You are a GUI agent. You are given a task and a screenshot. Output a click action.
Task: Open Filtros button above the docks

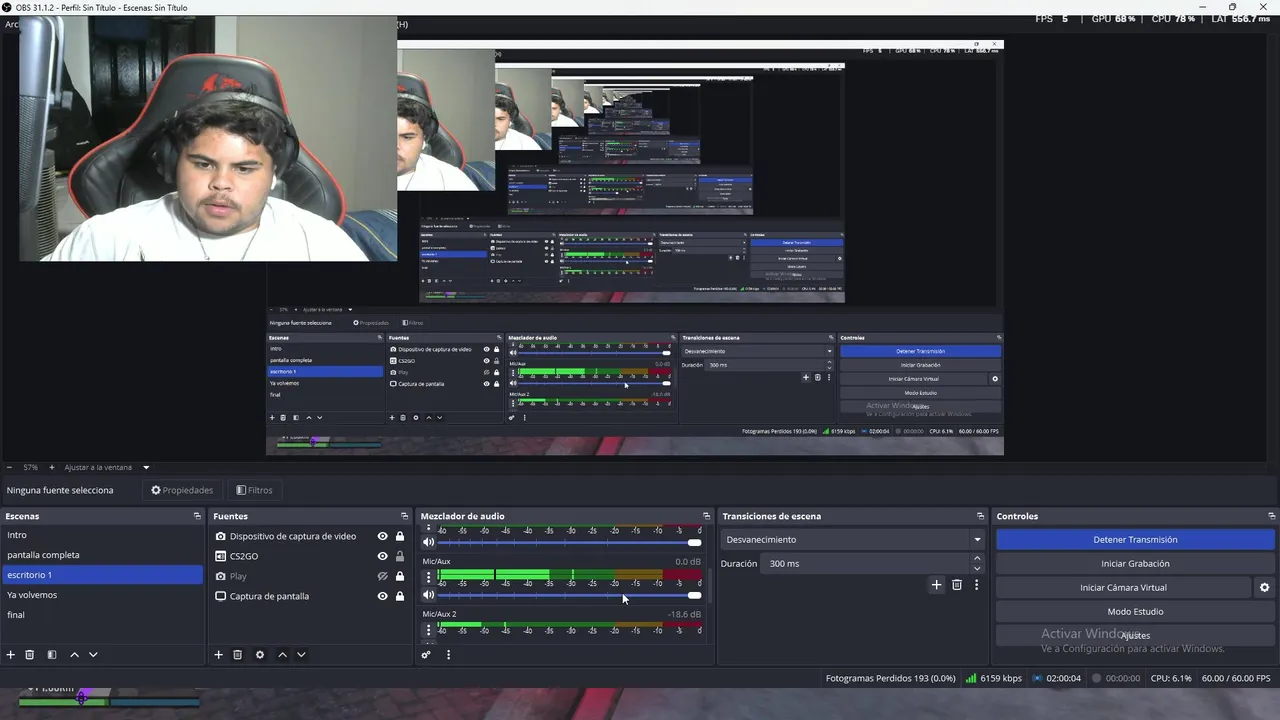pos(254,490)
